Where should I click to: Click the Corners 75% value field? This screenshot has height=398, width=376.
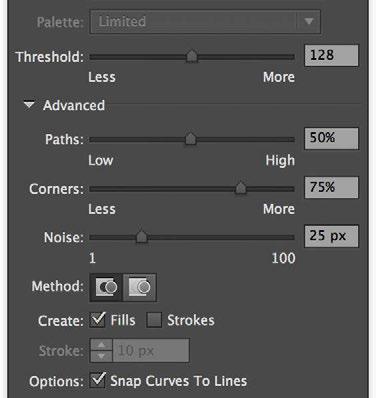pos(331,187)
